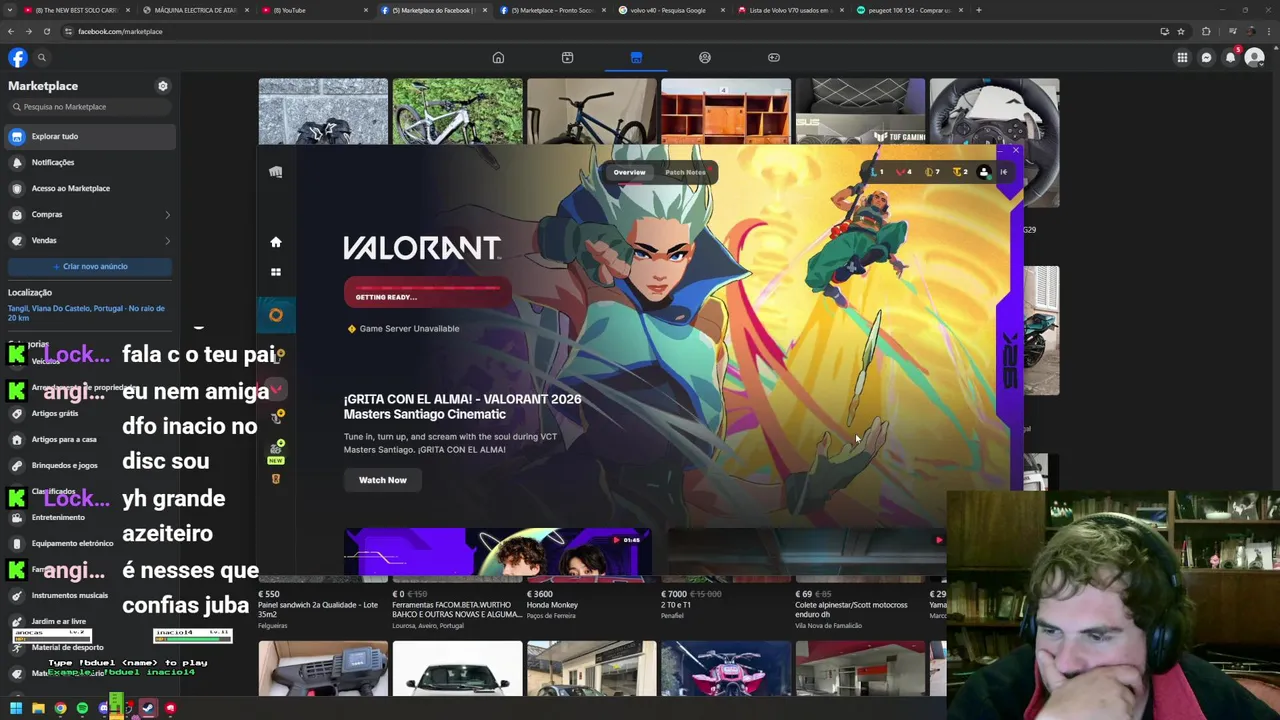
Task: Click the Riot fist logo in client sidebar
Action: coord(276,172)
